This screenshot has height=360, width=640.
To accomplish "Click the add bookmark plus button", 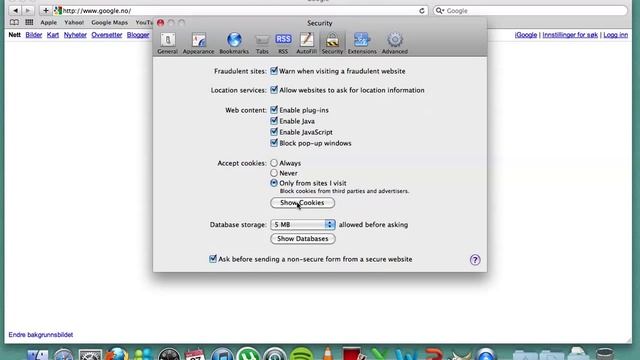I will pyautogui.click(x=46, y=10).
